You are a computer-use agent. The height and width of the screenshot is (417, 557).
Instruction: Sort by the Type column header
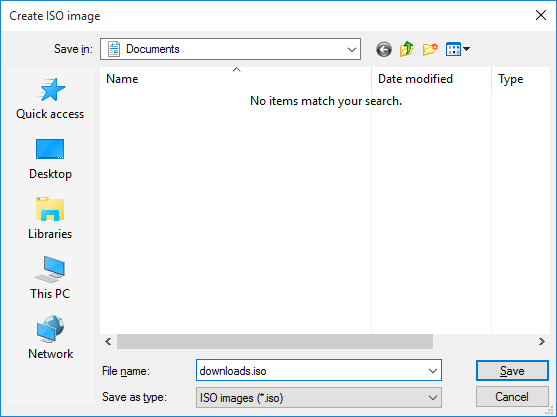[521, 79]
